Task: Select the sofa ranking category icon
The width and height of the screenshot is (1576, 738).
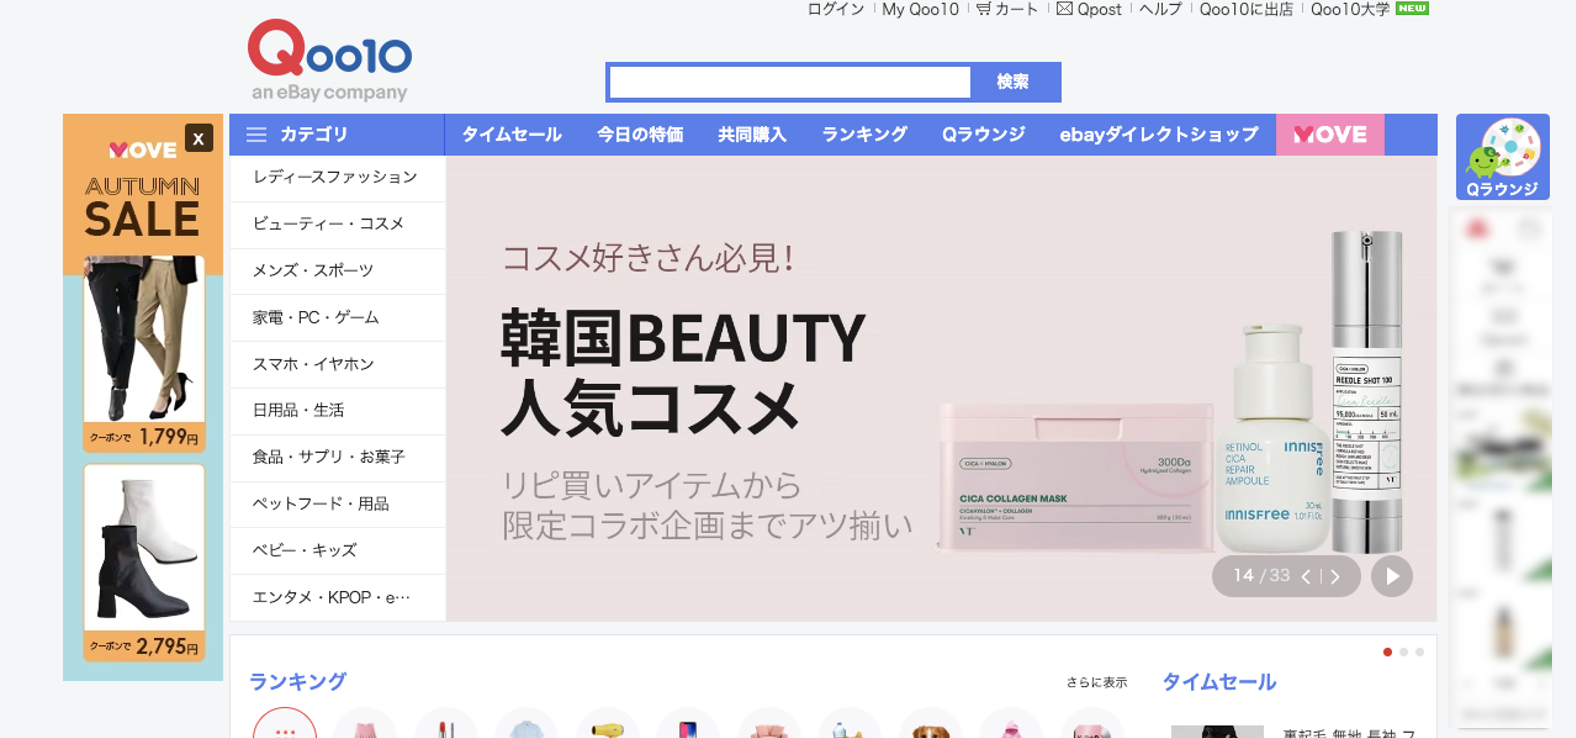Action: click(x=769, y=724)
